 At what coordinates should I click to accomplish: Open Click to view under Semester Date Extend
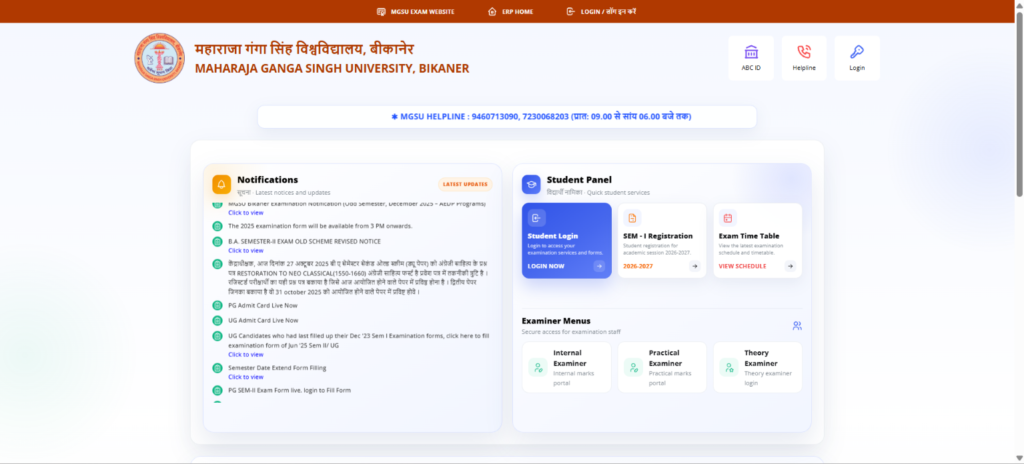pos(246,377)
